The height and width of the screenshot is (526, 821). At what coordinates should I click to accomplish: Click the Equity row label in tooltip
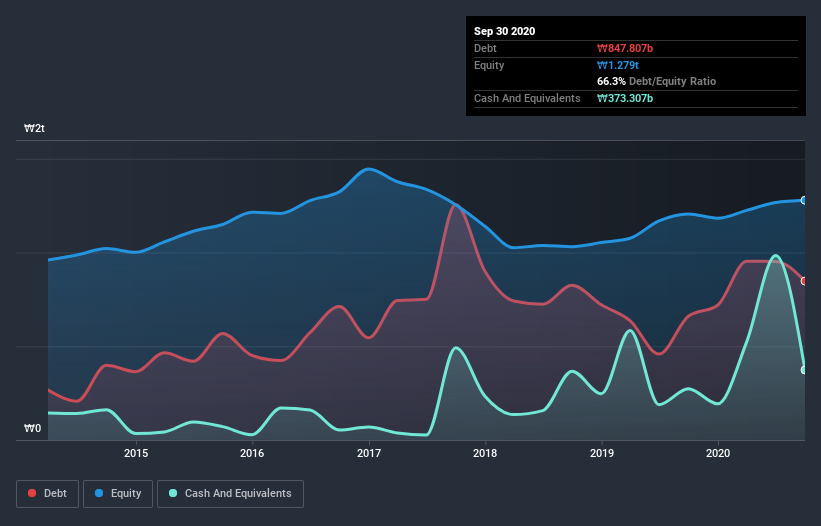click(x=489, y=65)
